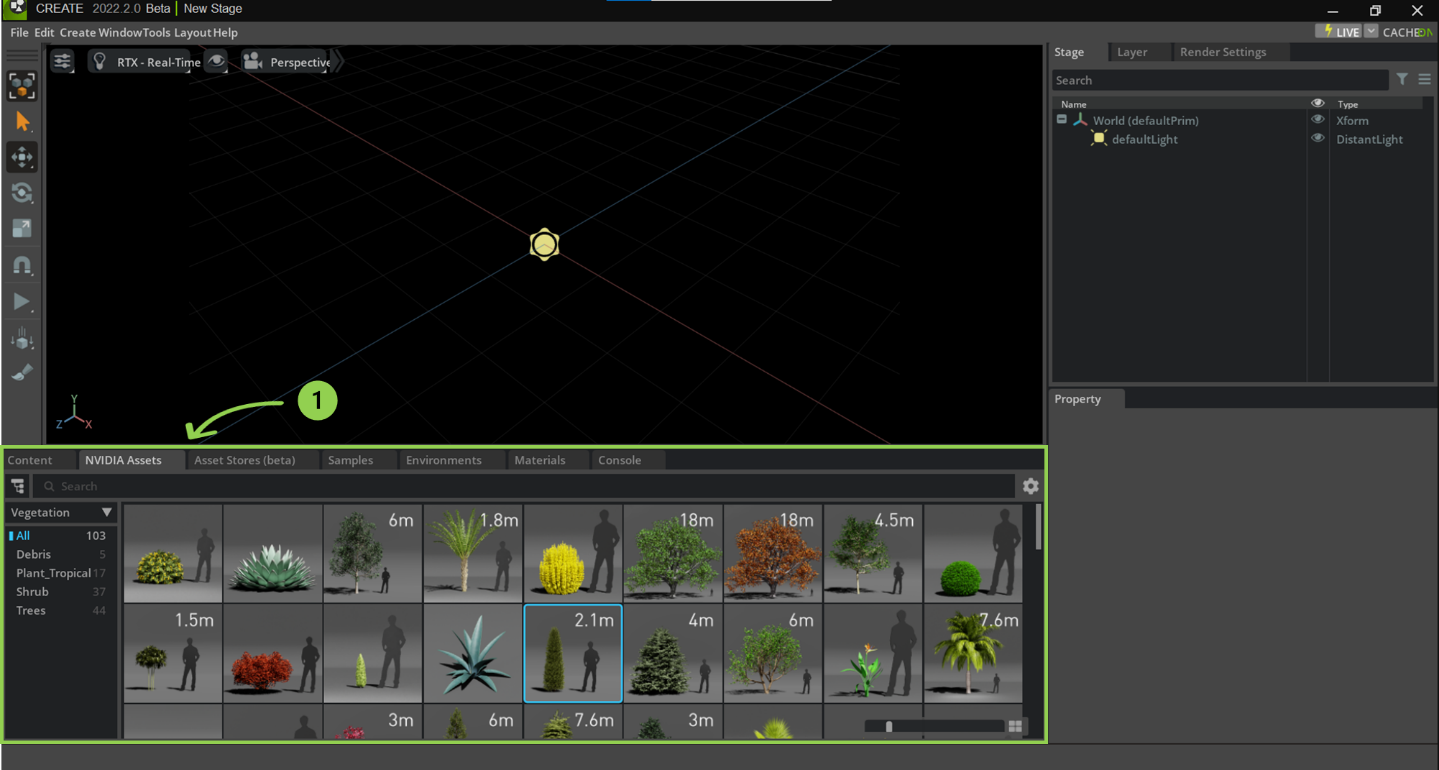Open the Create menu
This screenshot has width=1439, height=770.
coord(78,32)
